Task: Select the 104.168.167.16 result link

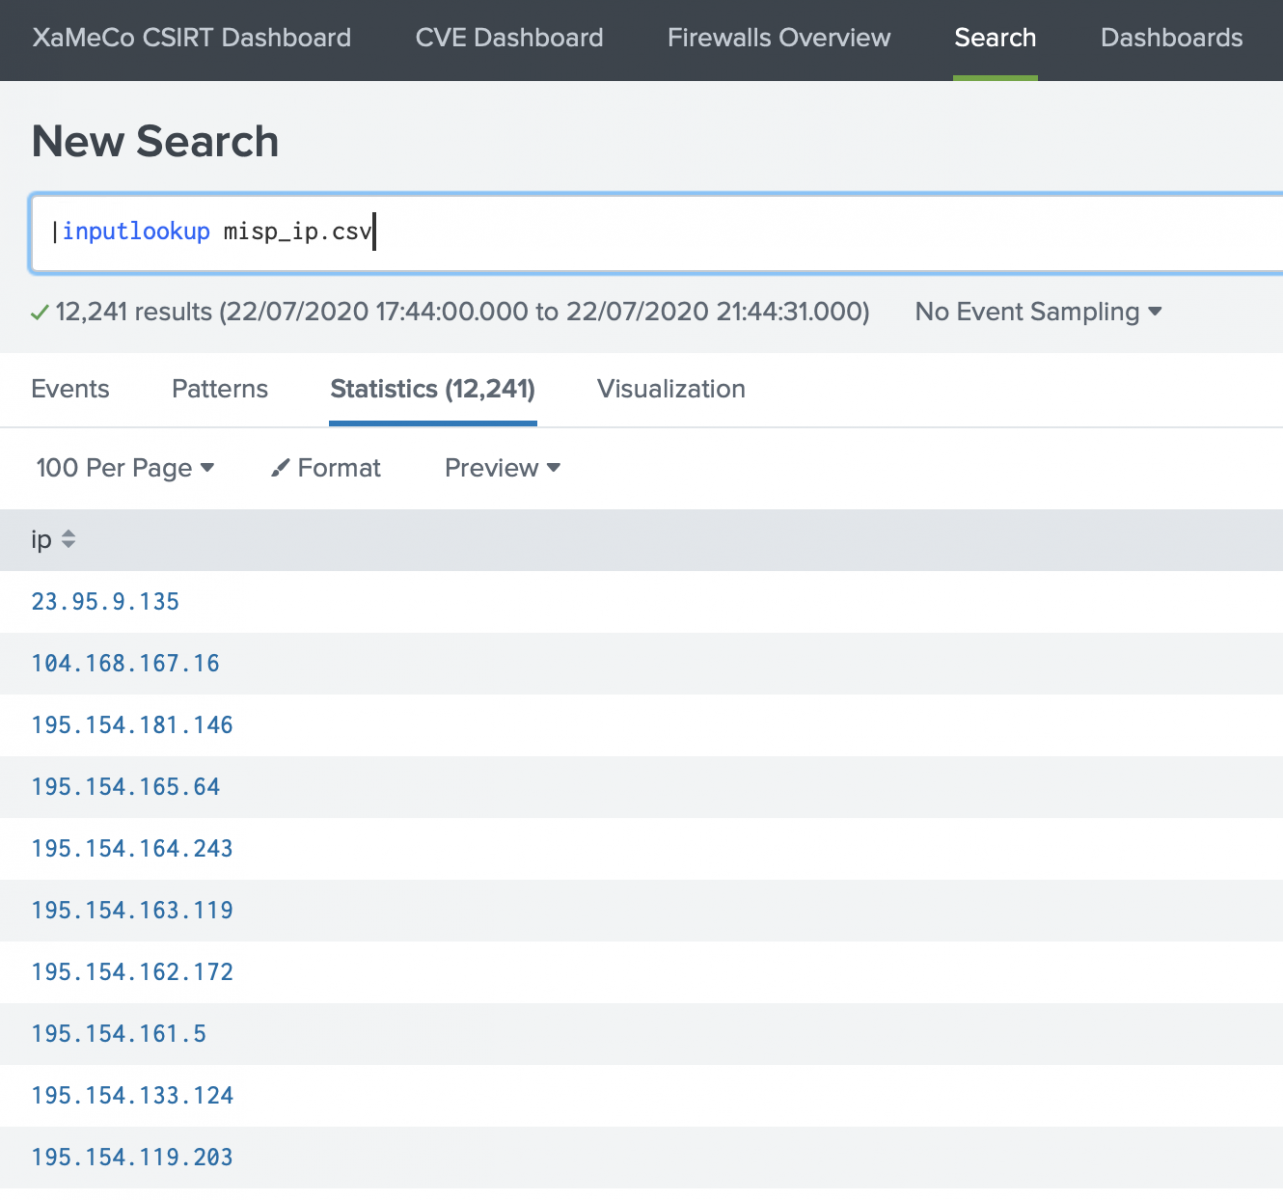Action: (x=125, y=664)
